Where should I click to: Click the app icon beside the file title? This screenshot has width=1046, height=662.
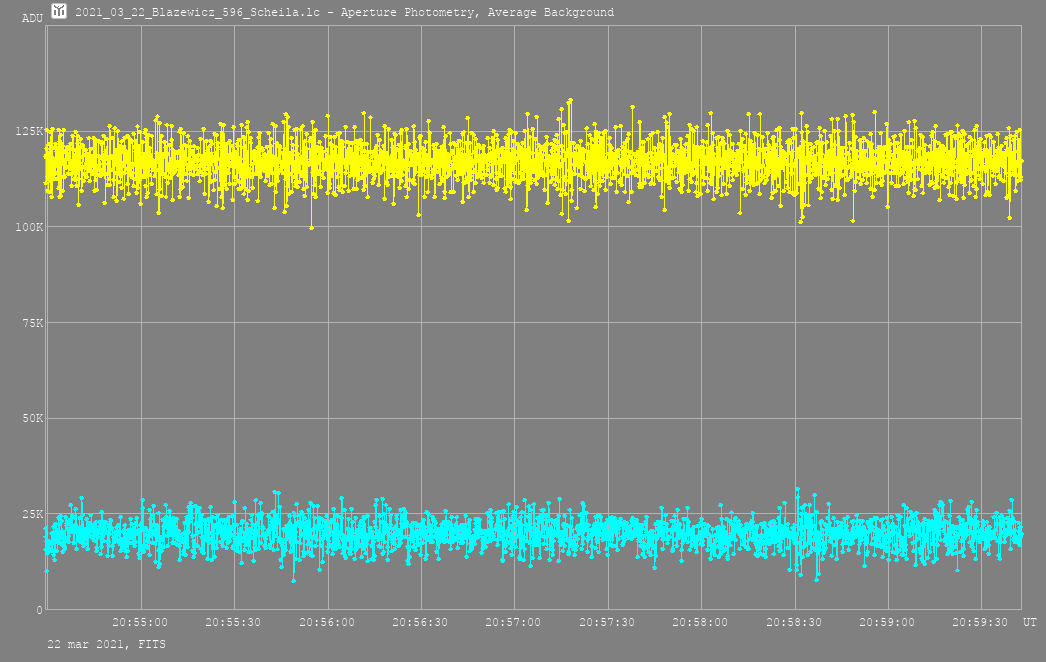click(x=59, y=11)
